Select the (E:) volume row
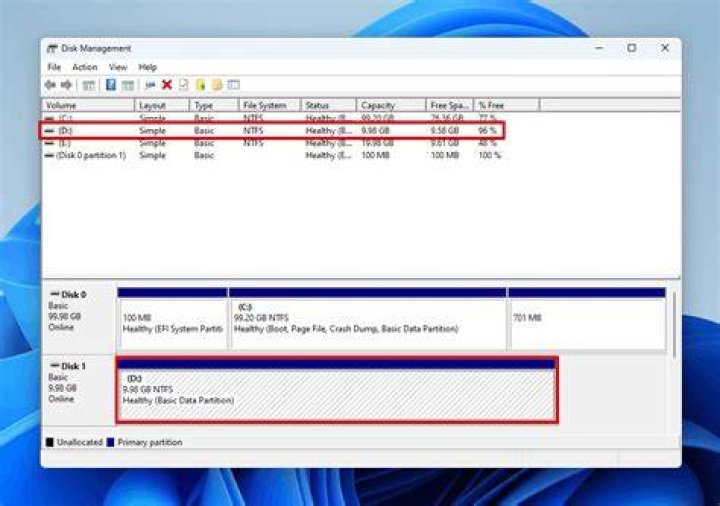Screen dimensions: 720x506 point(273,143)
